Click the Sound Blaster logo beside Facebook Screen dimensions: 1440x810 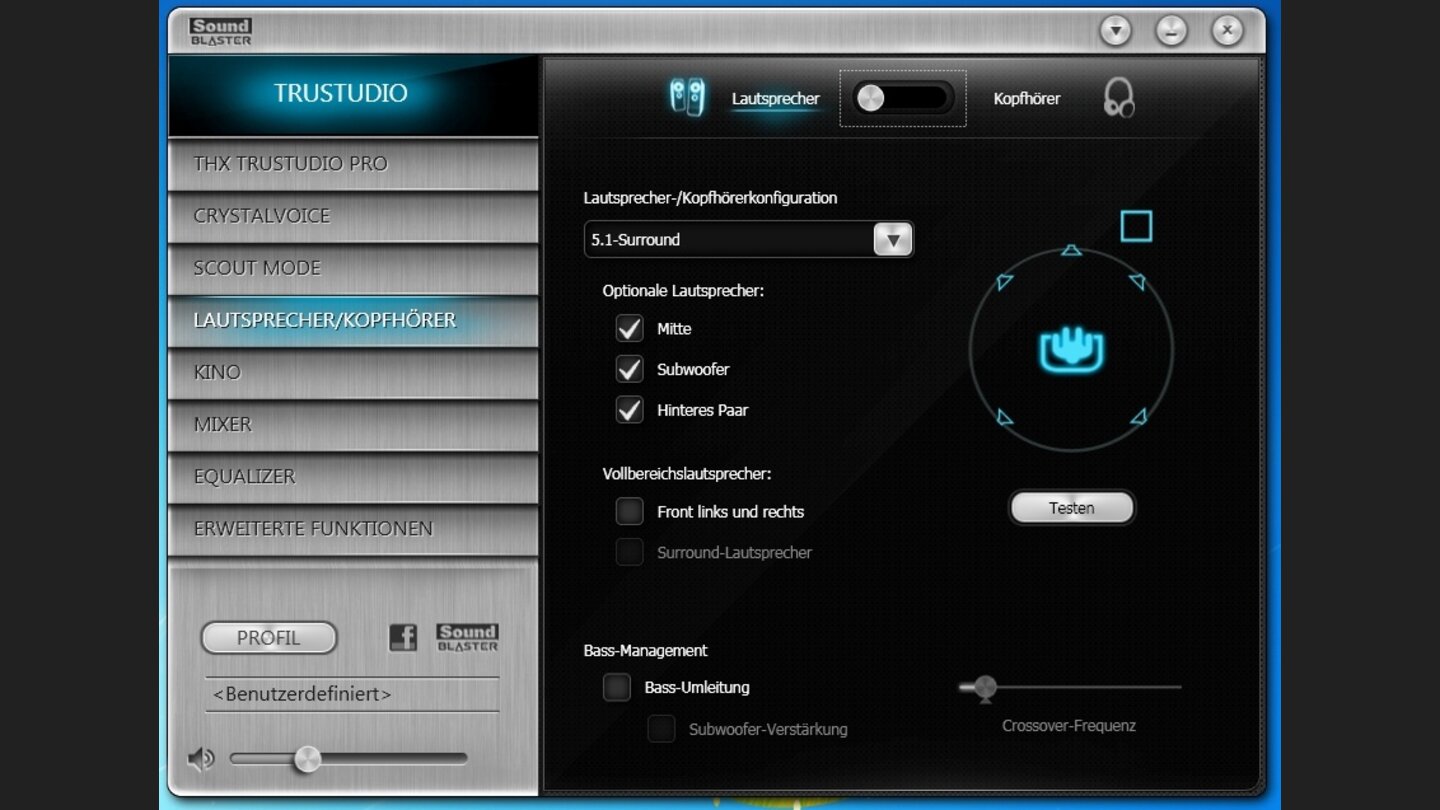click(x=467, y=637)
